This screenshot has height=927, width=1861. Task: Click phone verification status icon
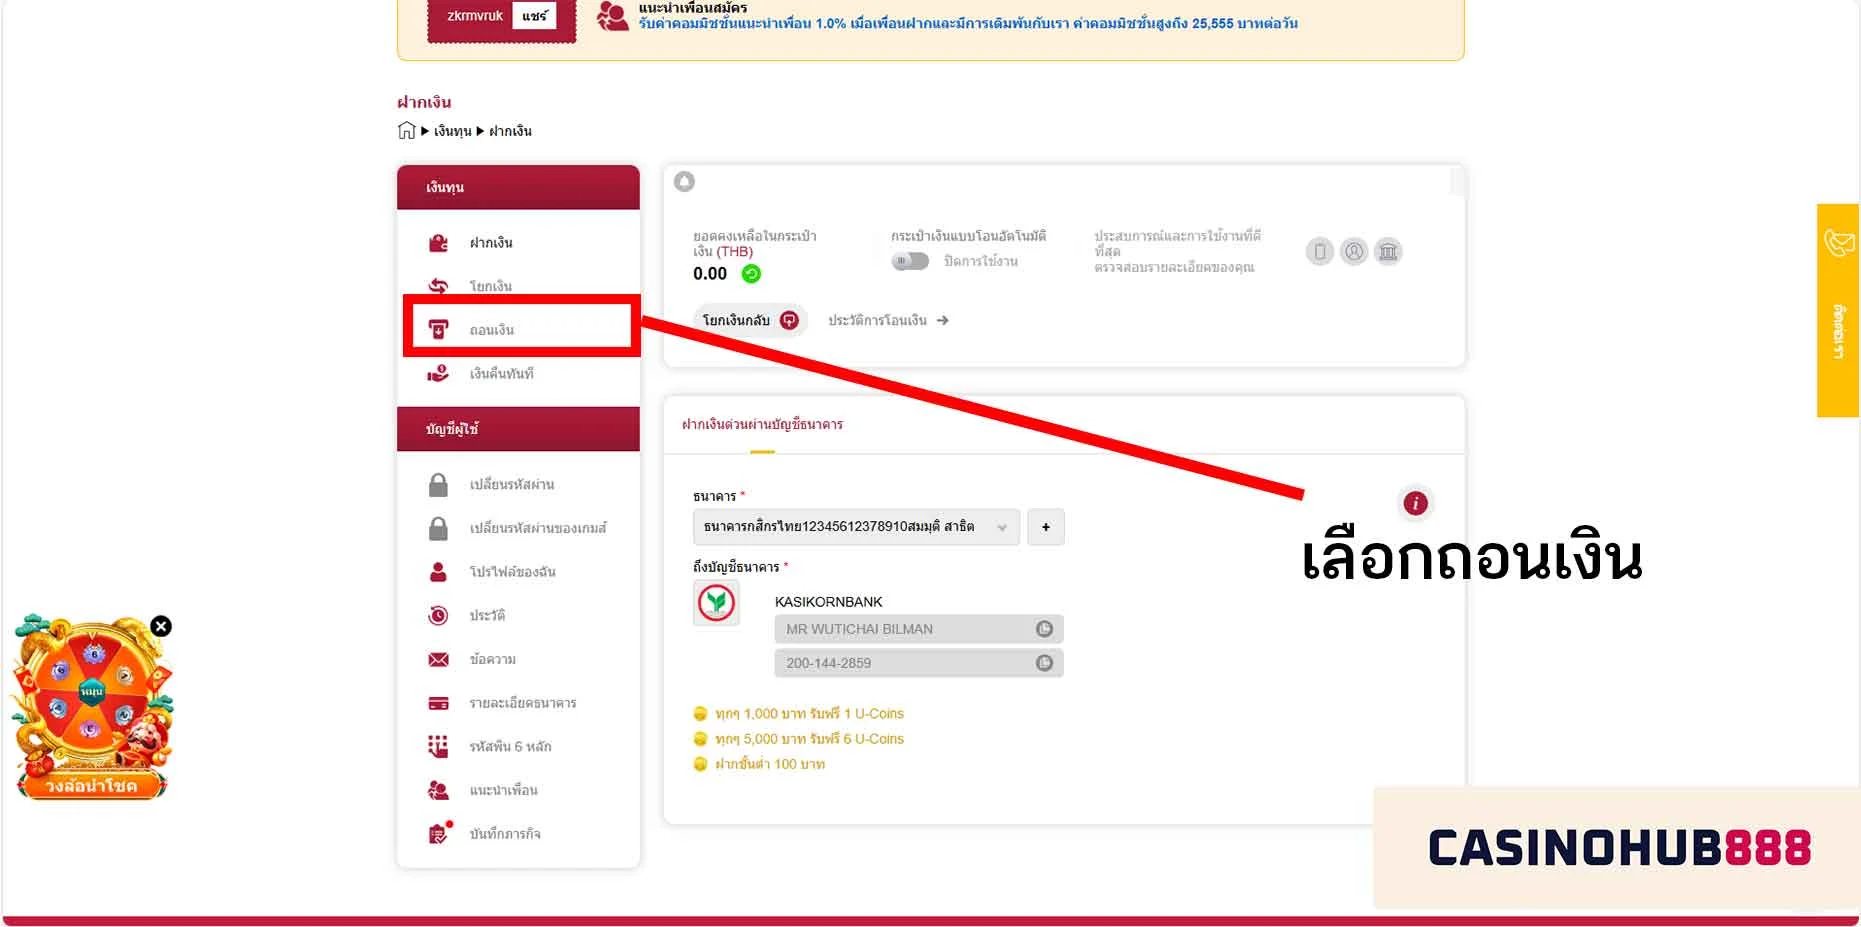tap(1320, 251)
